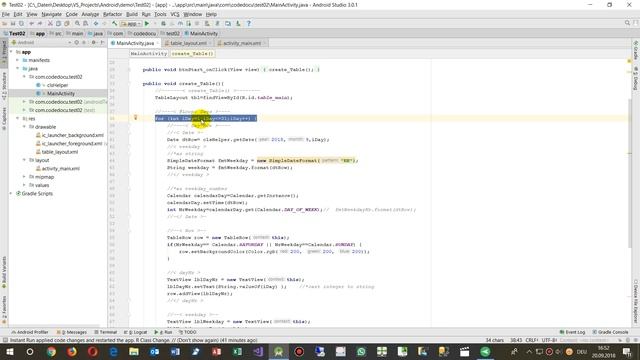Click the Undo arrow in the toolbar
The height and width of the screenshot is (360, 640).
pos(31,23)
